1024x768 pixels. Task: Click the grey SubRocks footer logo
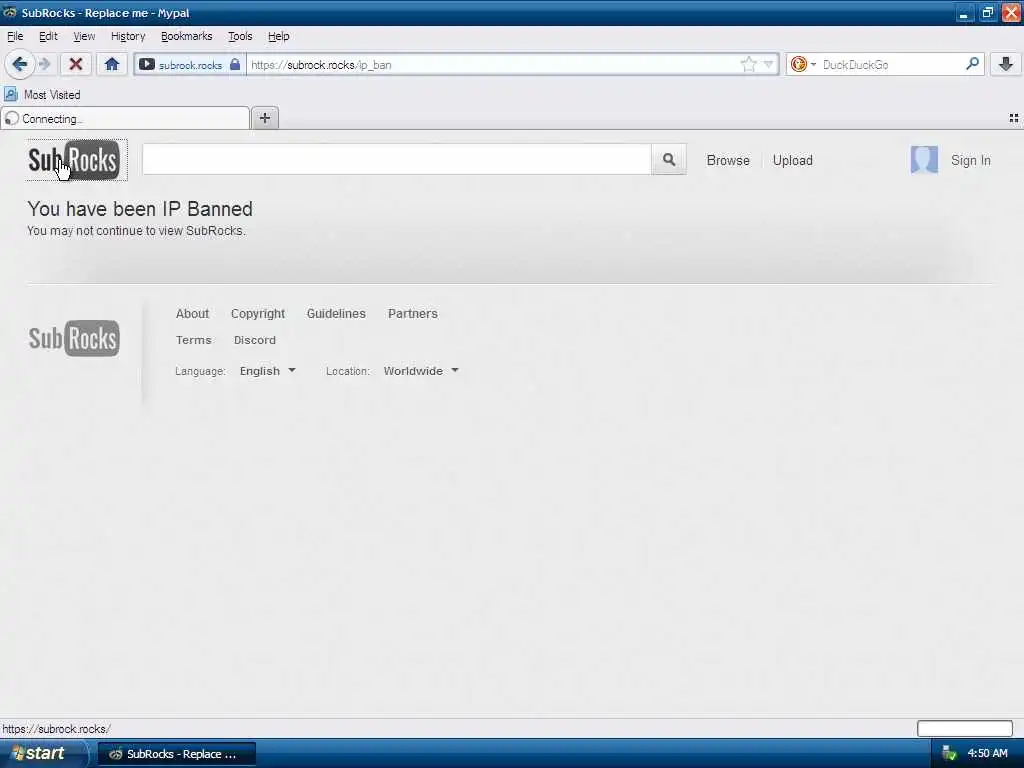tap(74, 338)
